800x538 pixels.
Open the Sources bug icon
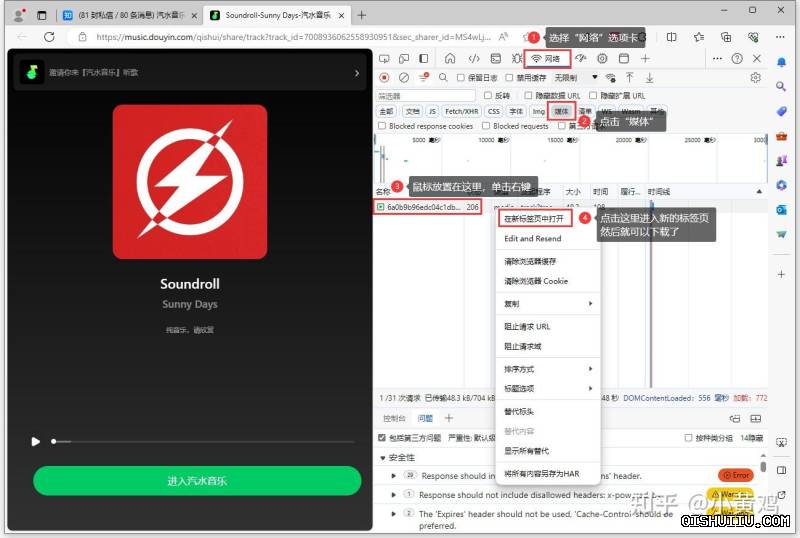(x=516, y=59)
